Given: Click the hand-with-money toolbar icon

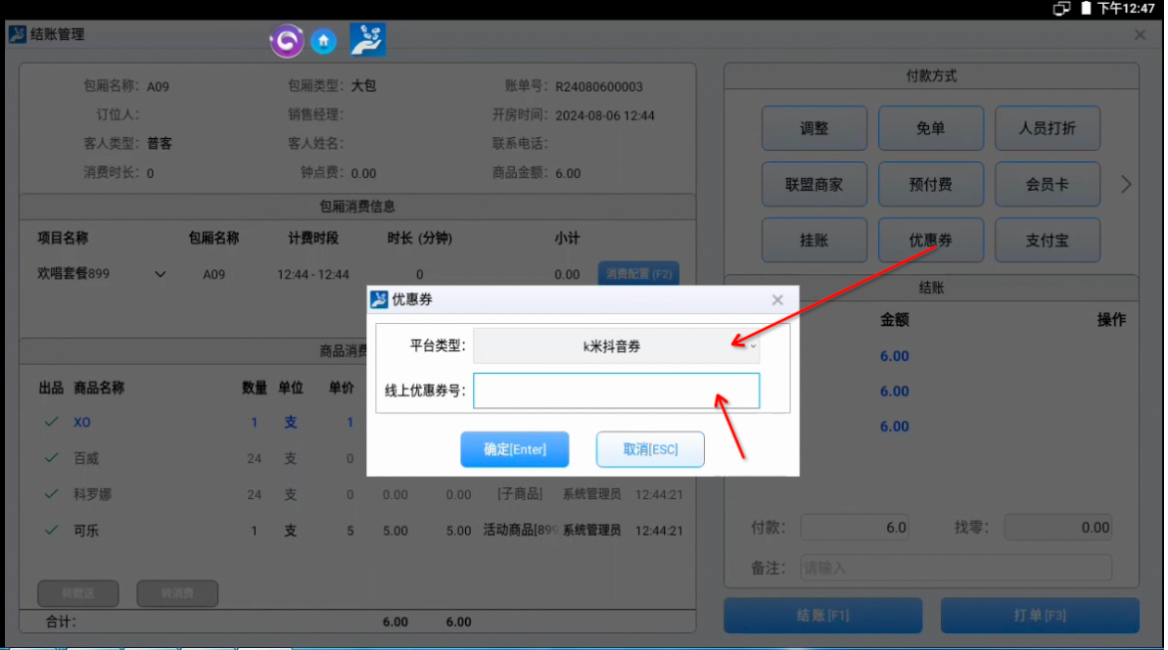Looking at the screenshot, I should pos(366,39).
